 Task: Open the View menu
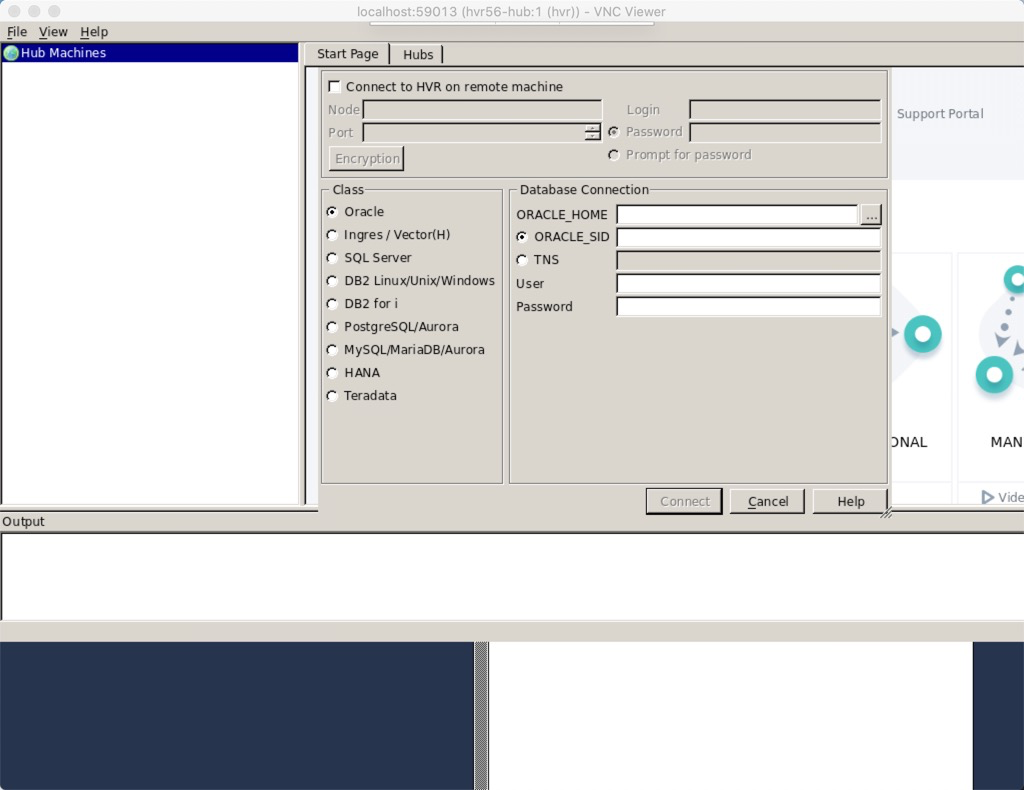pyautogui.click(x=53, y=32)
